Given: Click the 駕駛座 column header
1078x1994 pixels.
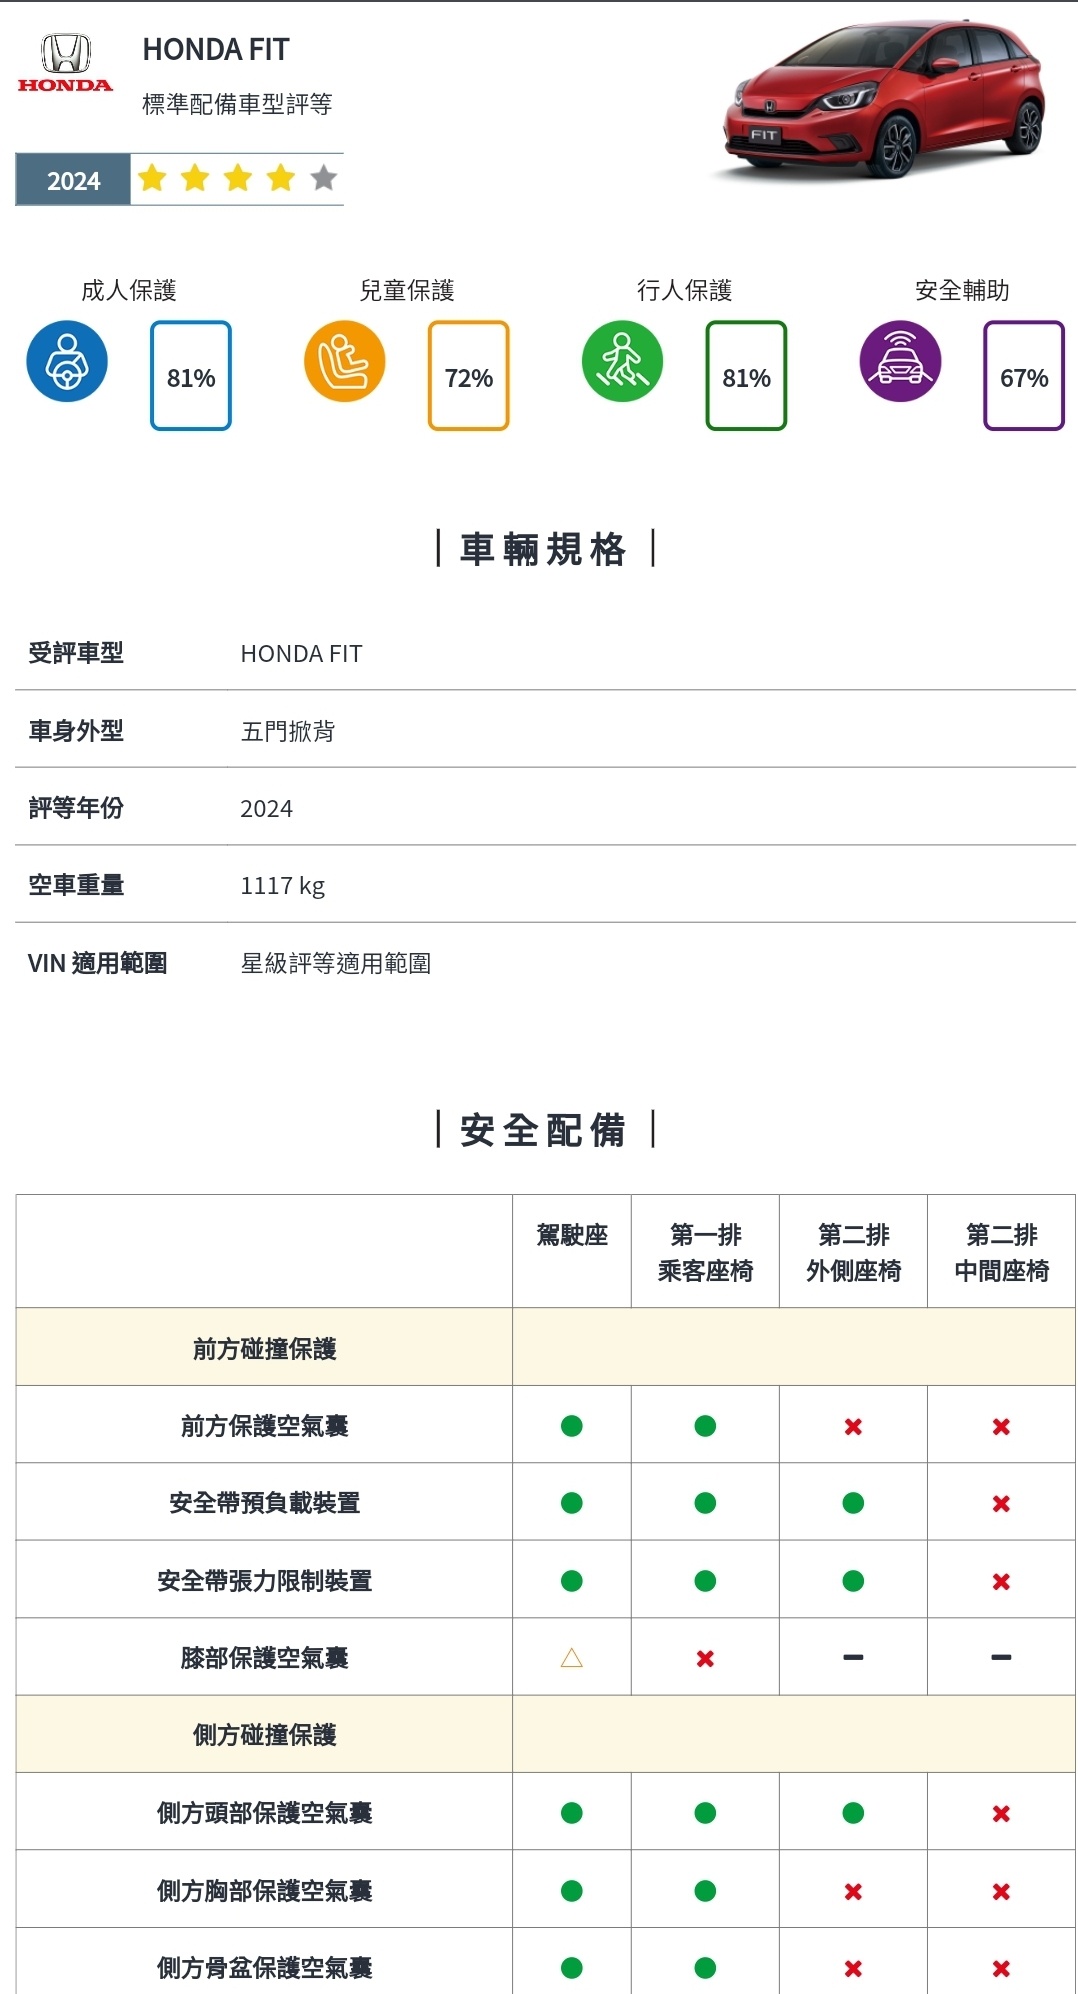Looking at the screenshot, I should 572,1236.
